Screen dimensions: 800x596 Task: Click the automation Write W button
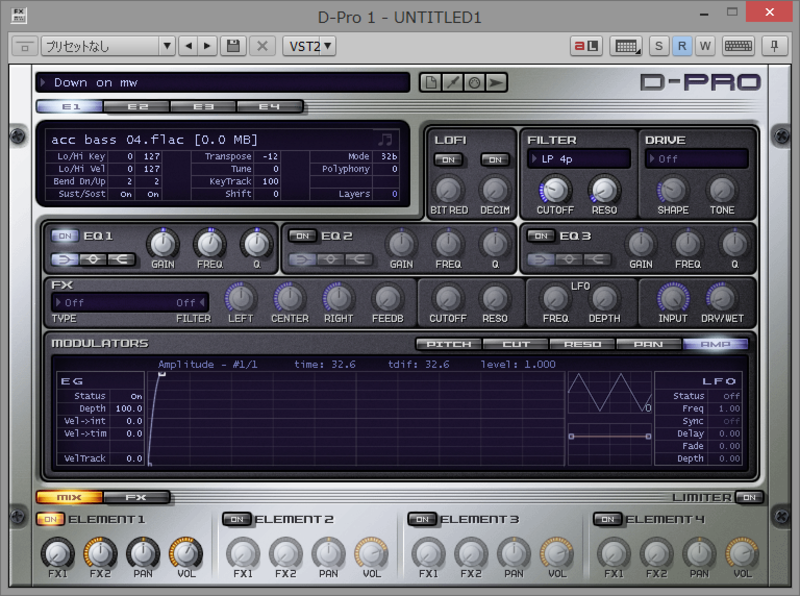click(x=705, y=46)
